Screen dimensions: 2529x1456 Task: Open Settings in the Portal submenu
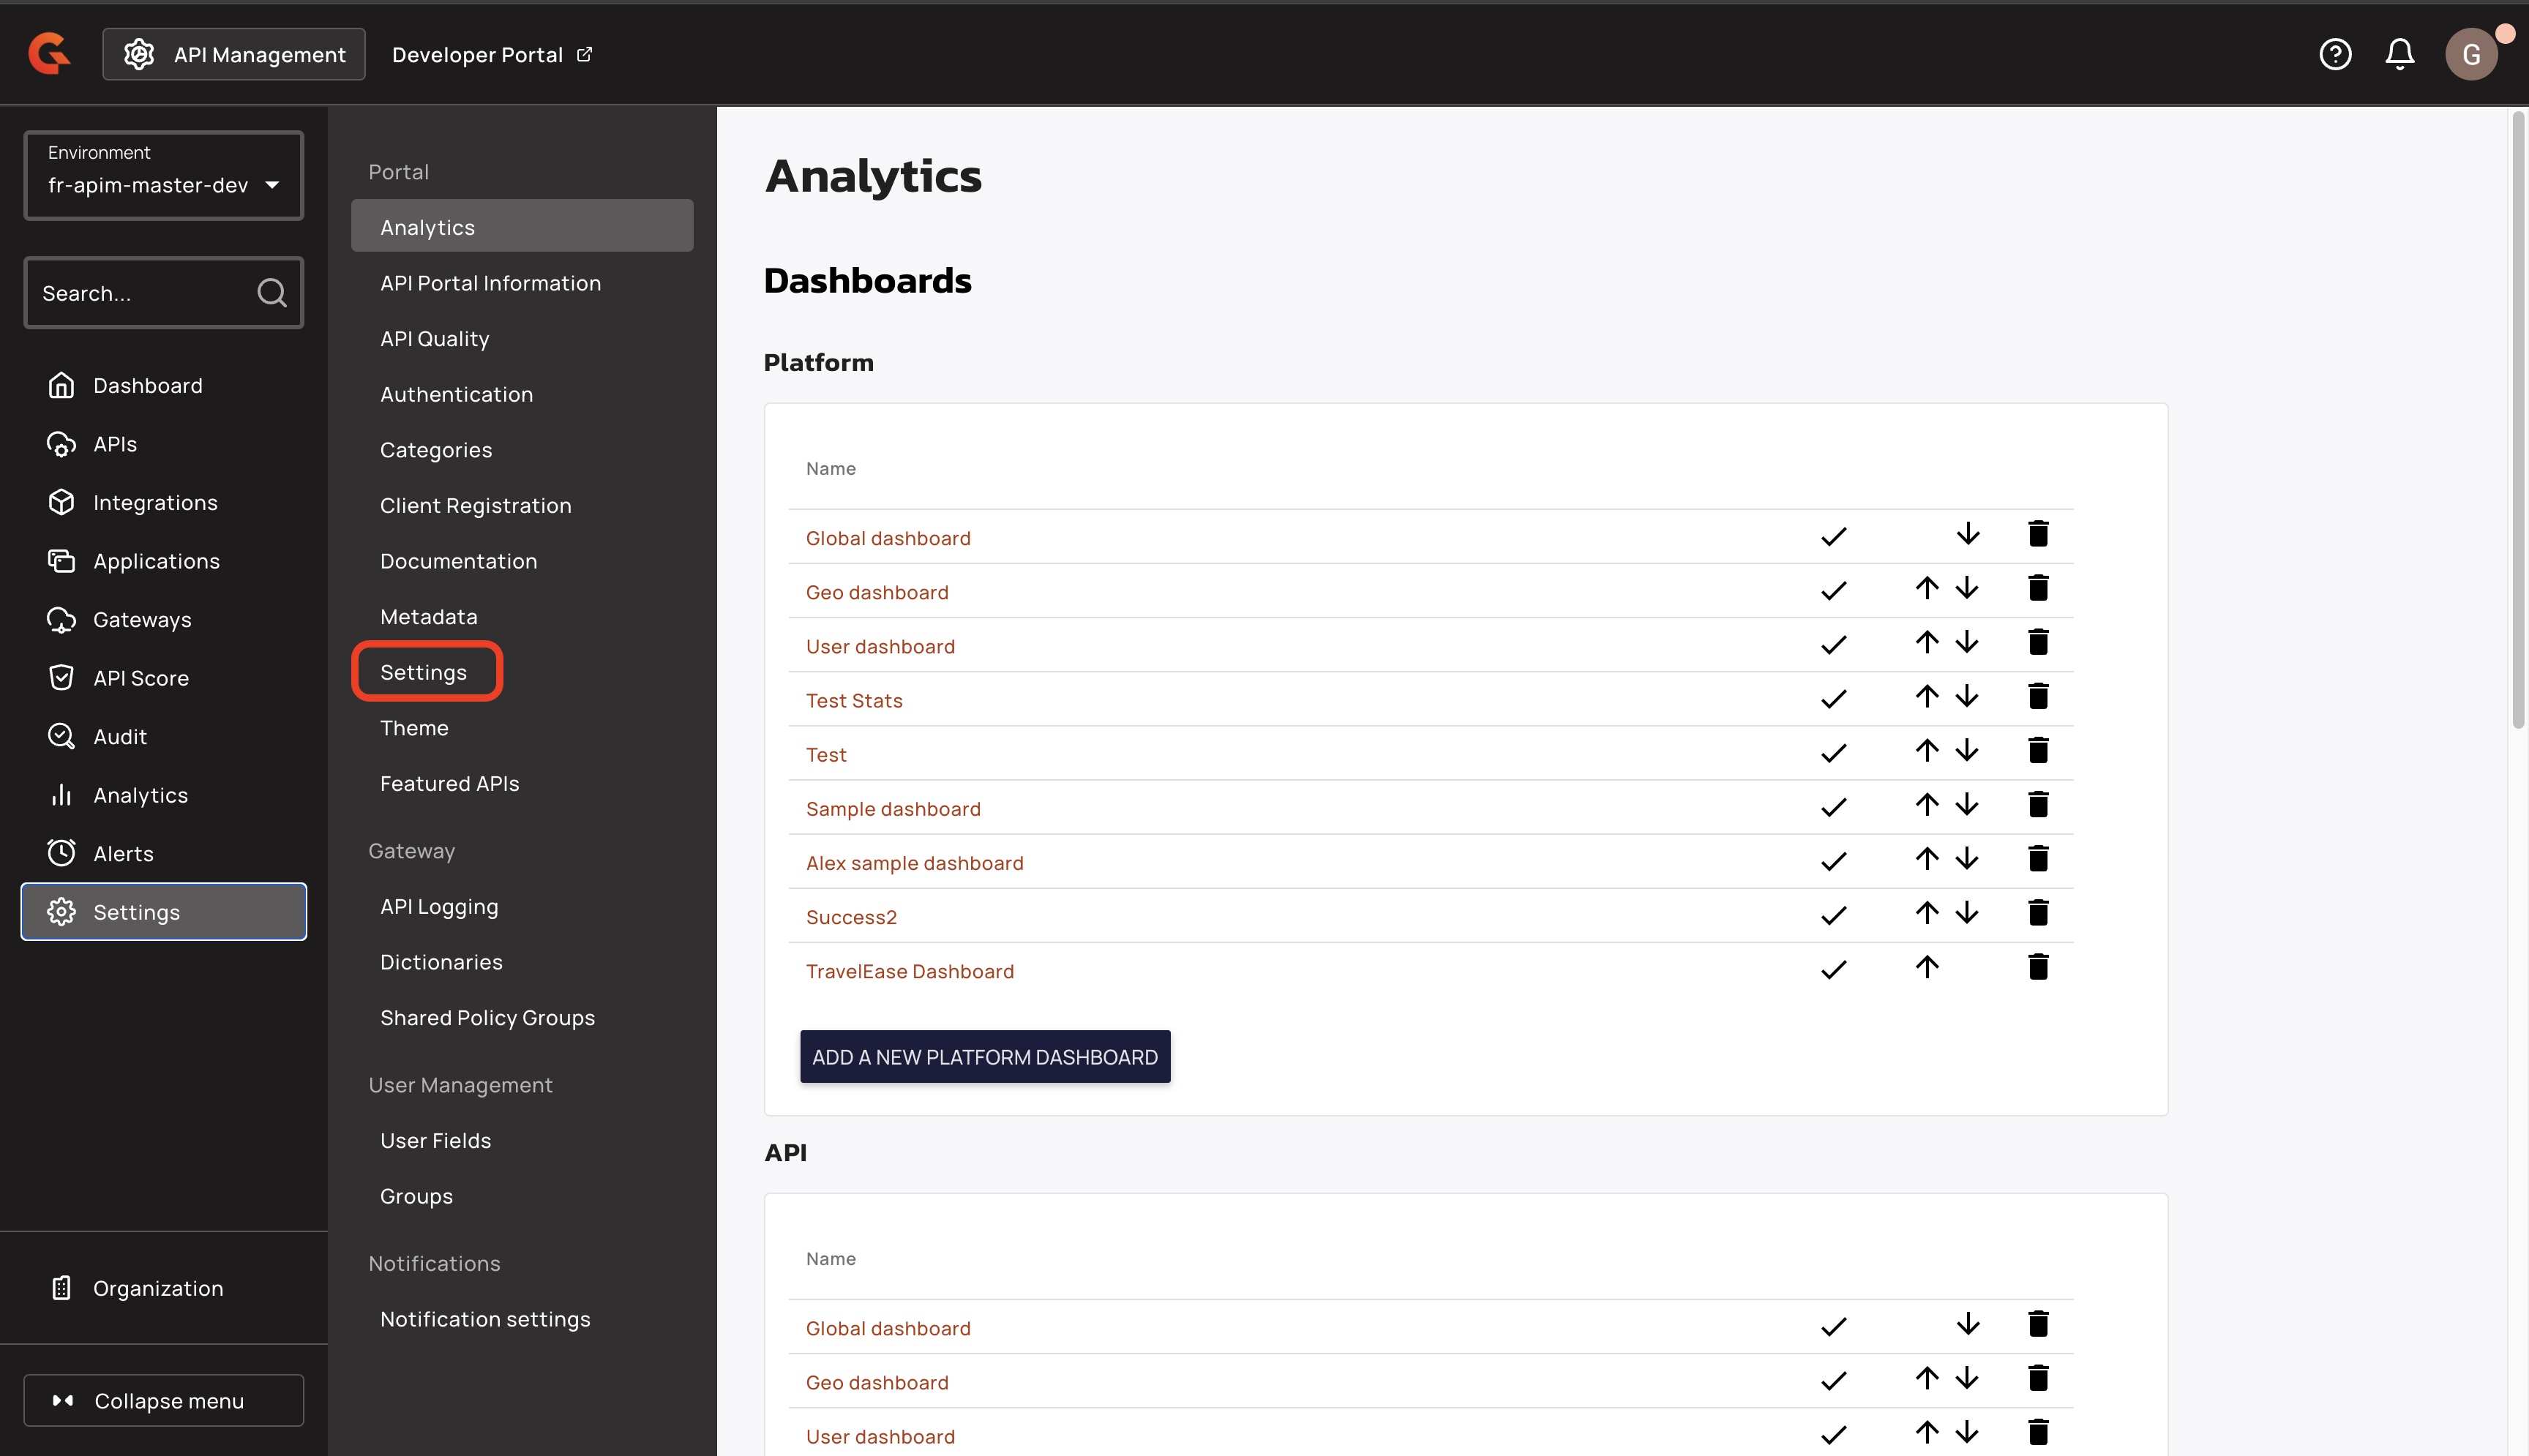[x=424, y=672]
